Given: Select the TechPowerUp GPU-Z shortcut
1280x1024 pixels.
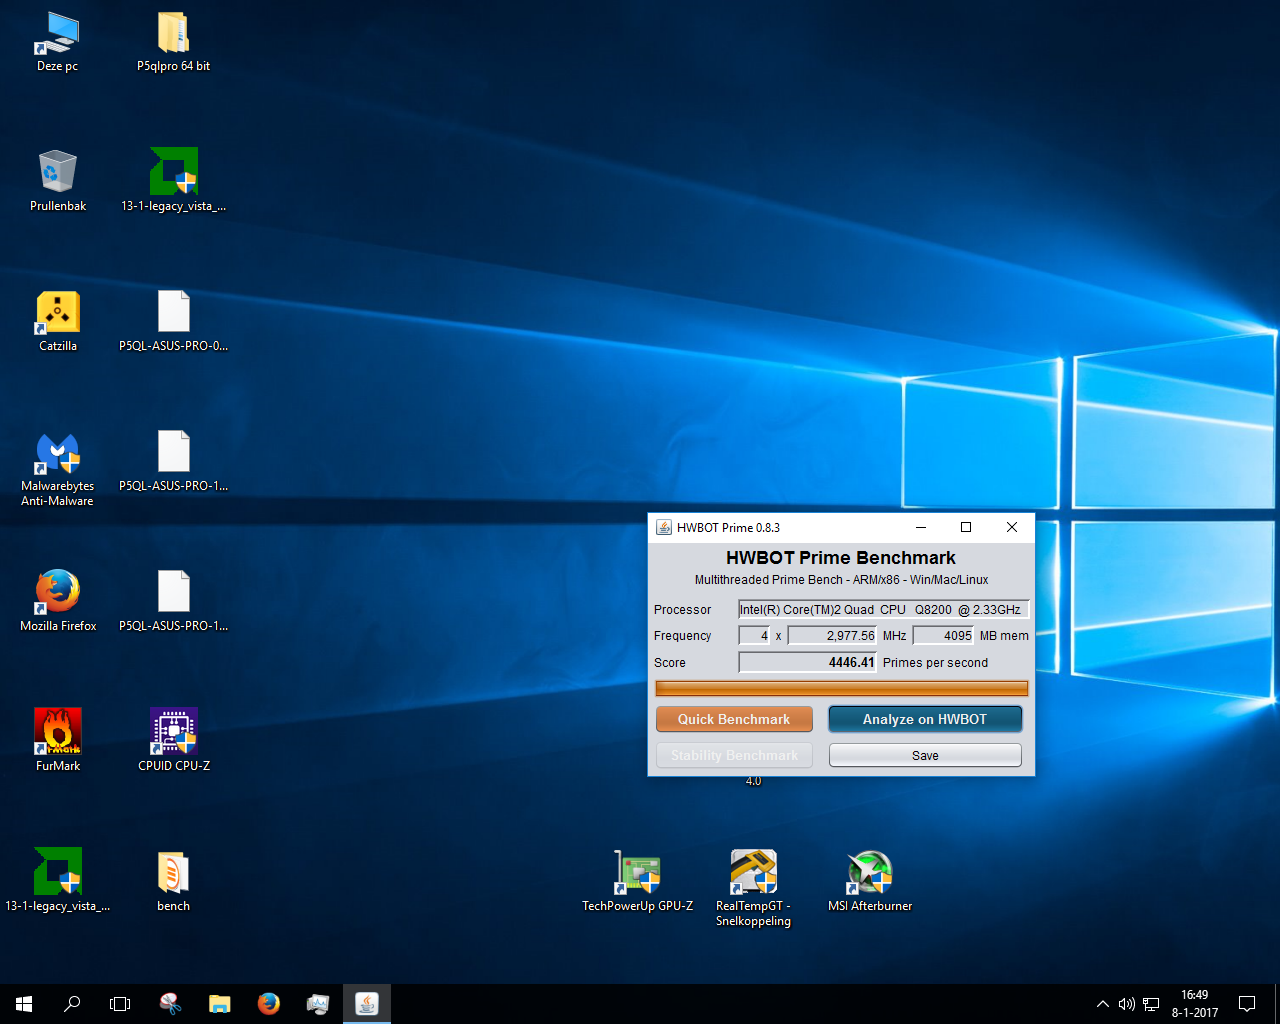Looking at the screenshot, I should tap(637, 881).
